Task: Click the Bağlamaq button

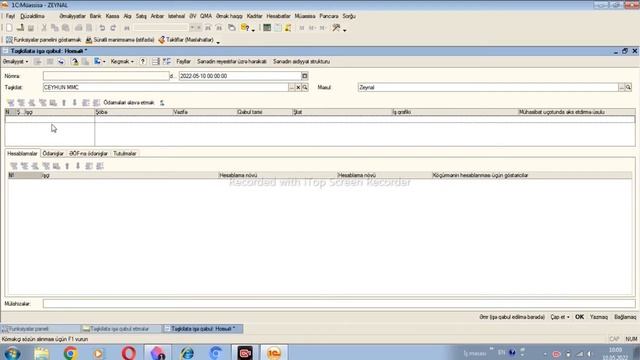Action: tap(624, 317)
